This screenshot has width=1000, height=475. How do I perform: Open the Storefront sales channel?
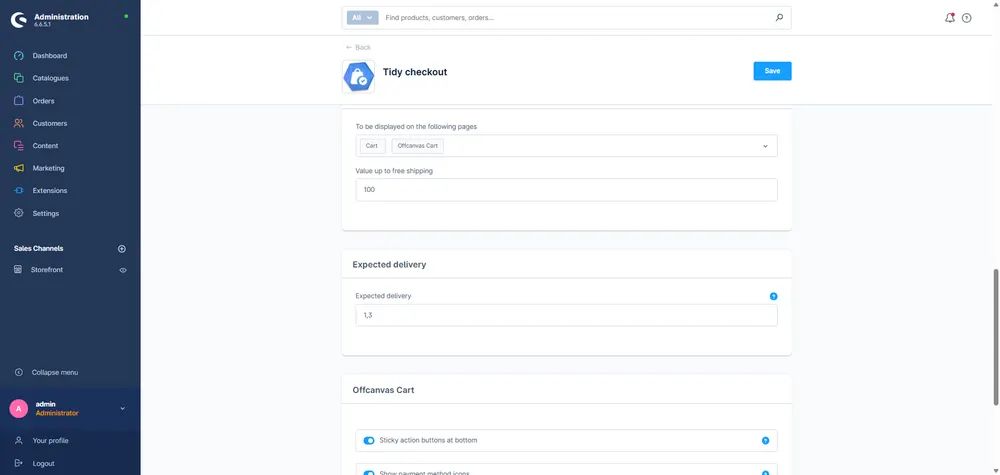[47, 270]
